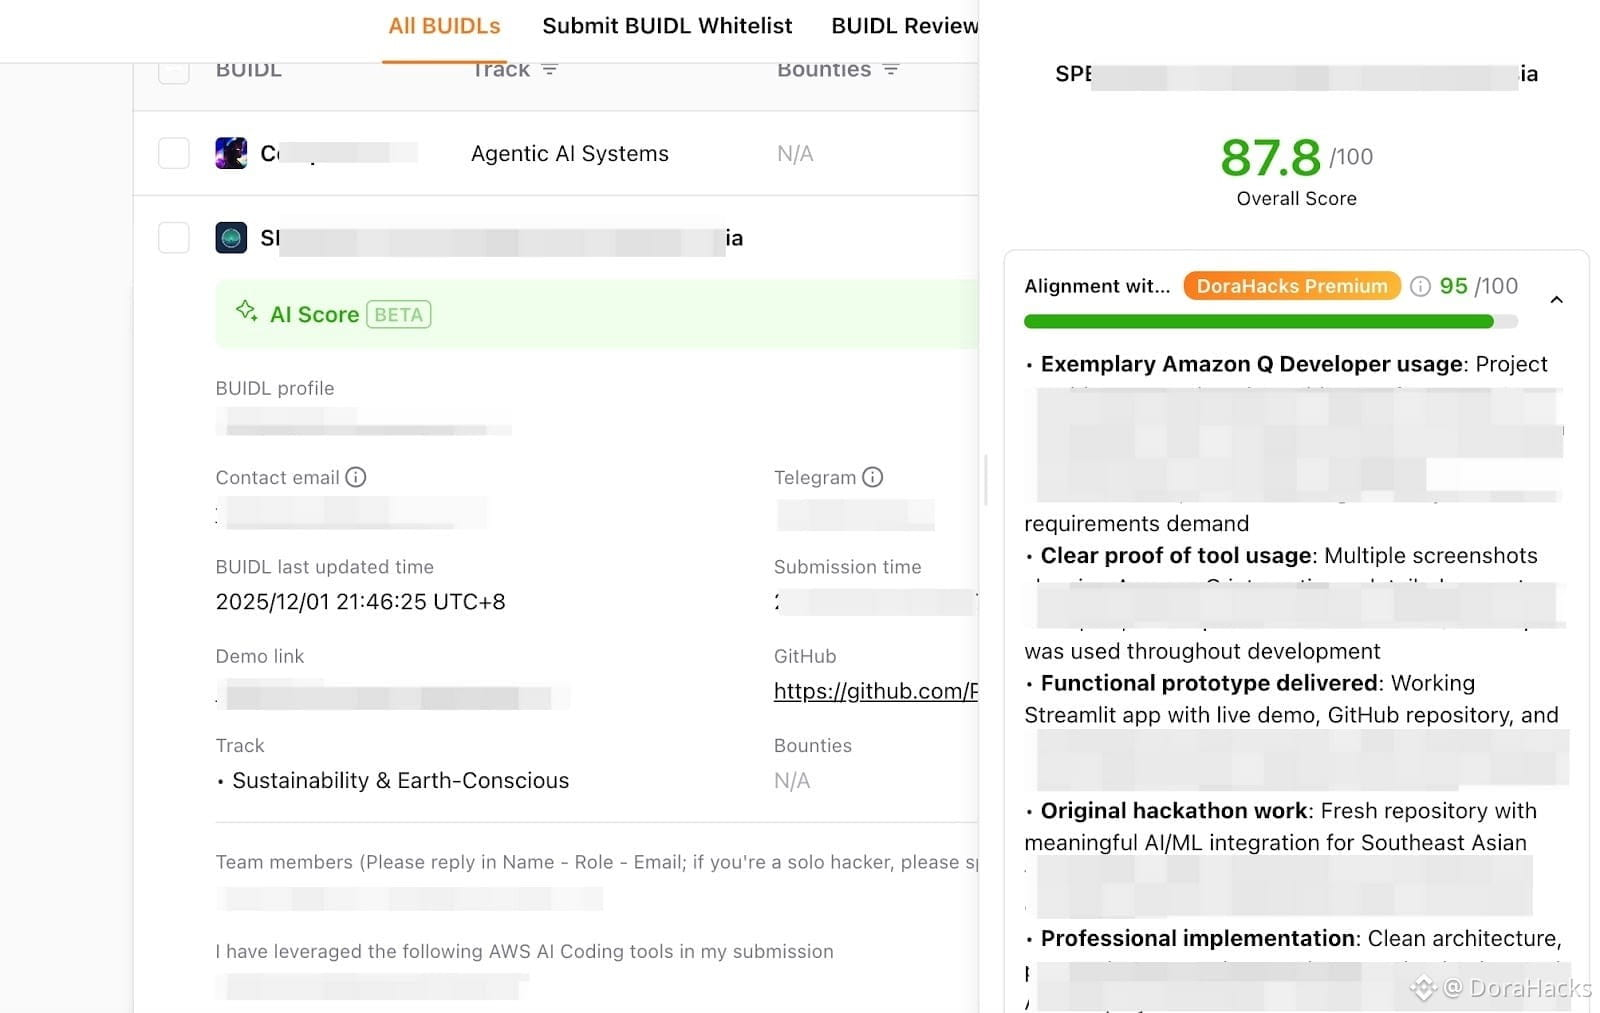Click the Submission time label
This screenshot has width=1600, height=1013.
click(848, 567)
